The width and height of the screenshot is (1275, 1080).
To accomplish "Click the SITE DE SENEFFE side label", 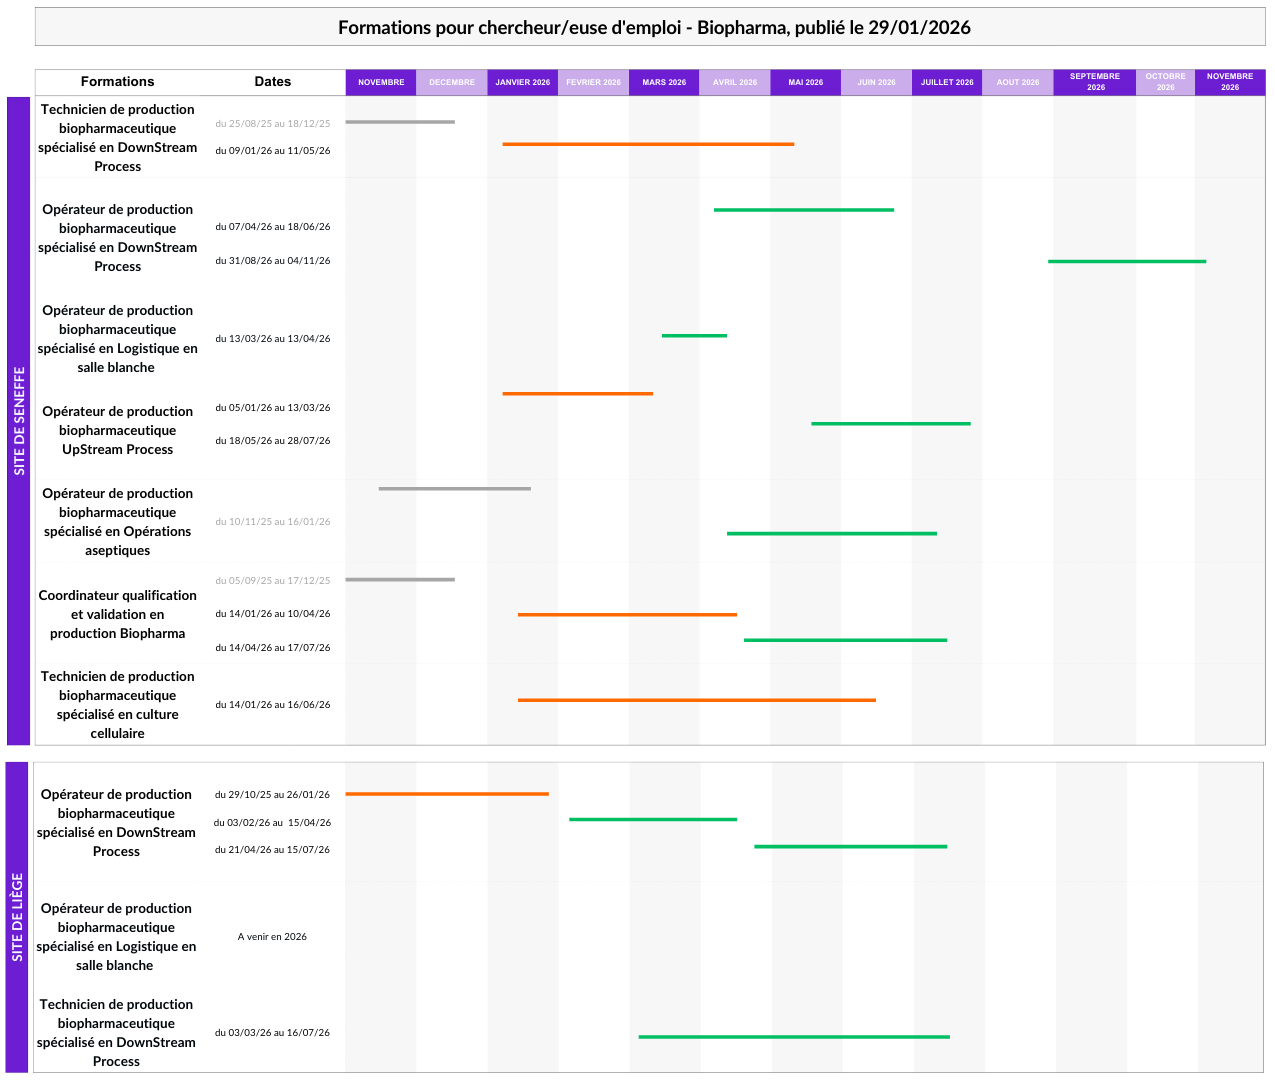I will coord(19,421).
